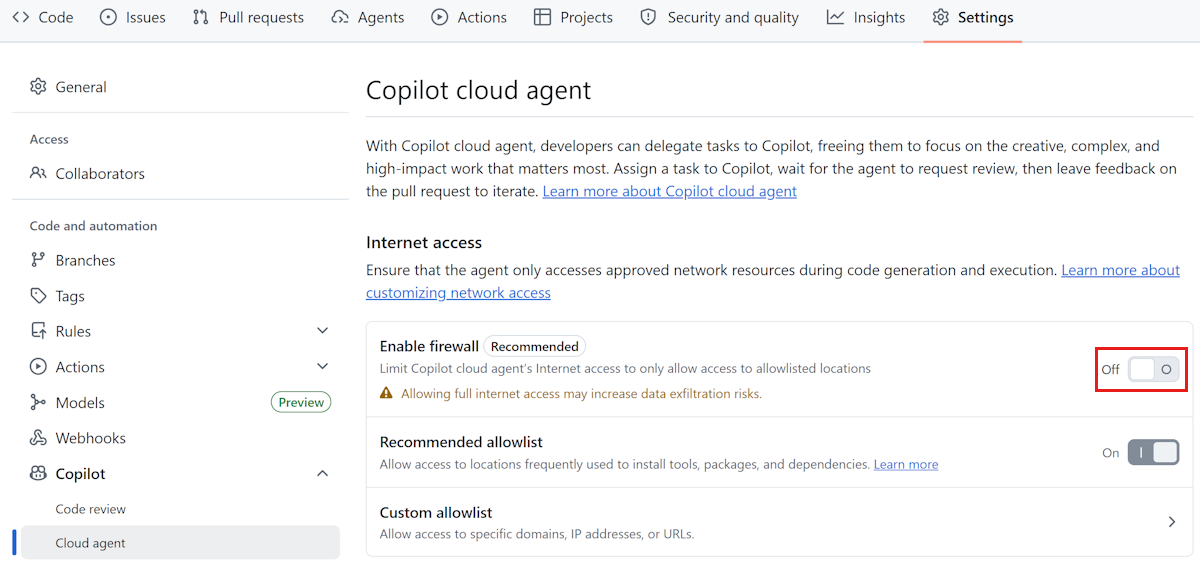This screenshot has width=1200, height=565.
Task: Click the branch icon beside Branches
Action: 38,260
